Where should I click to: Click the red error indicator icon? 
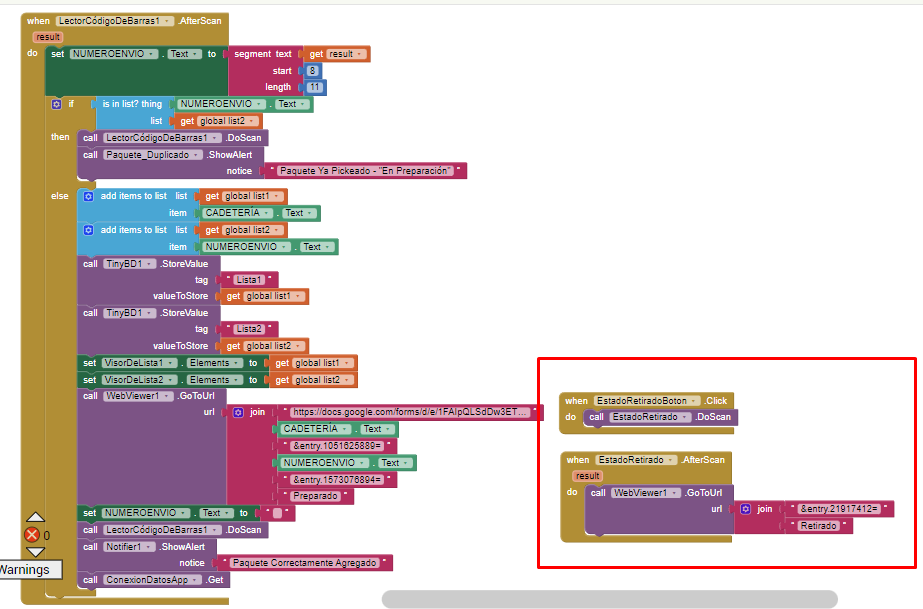(32, 535)
